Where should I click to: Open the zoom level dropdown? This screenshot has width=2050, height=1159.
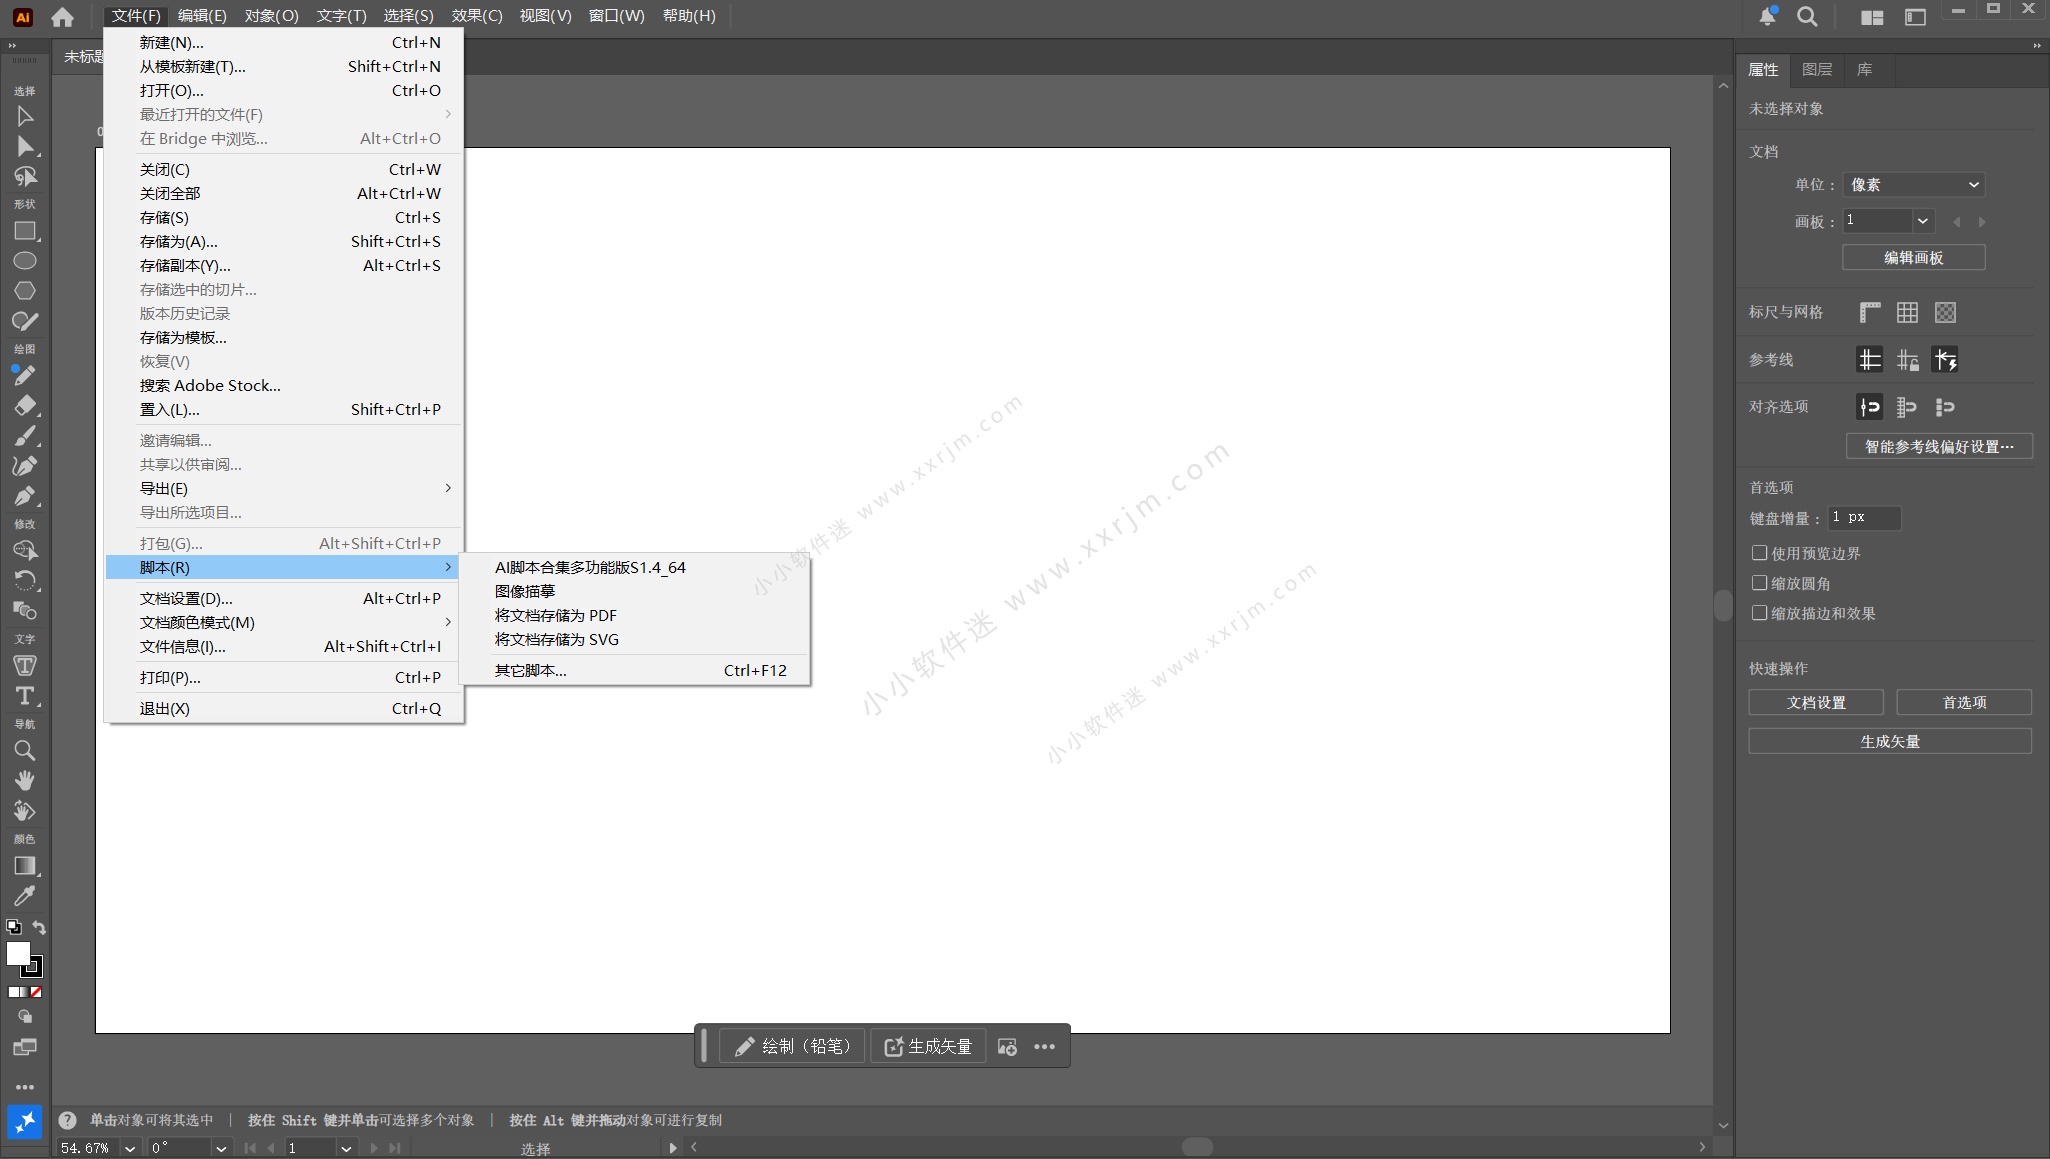pos(130,1148)
